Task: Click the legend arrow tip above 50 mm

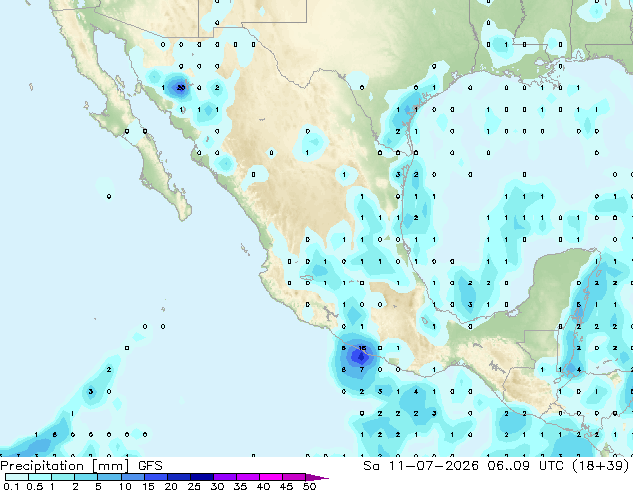Action: click(x=317, y=477)
